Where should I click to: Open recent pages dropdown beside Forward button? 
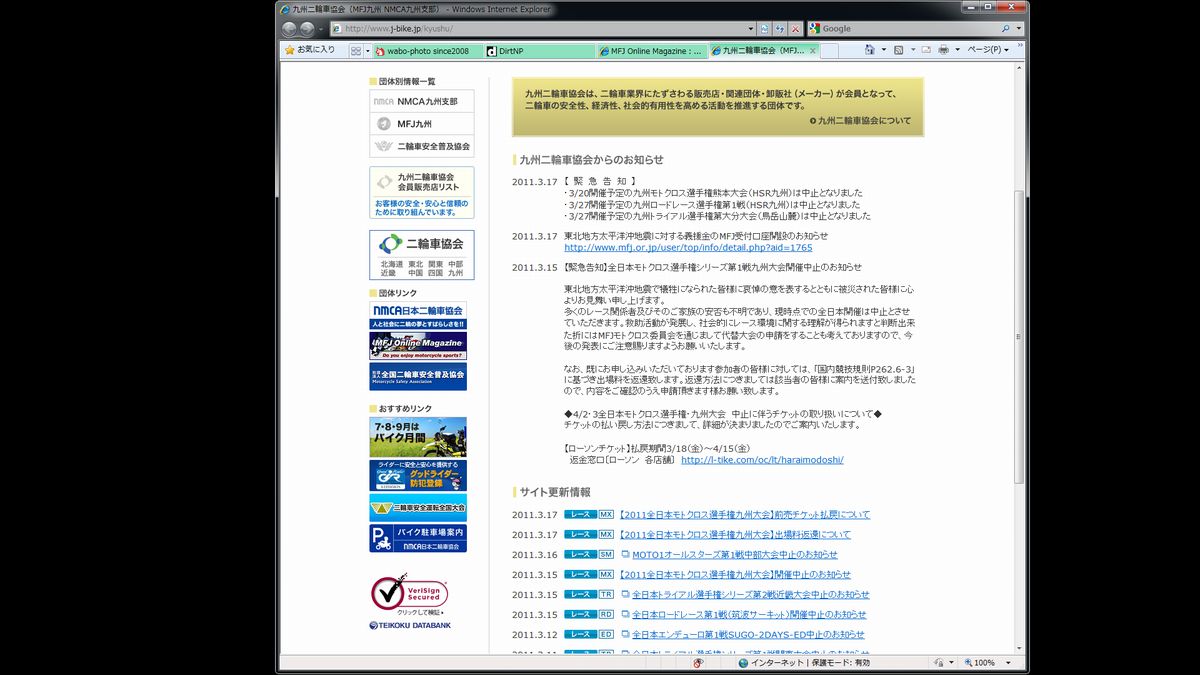(x=321, y=29)
